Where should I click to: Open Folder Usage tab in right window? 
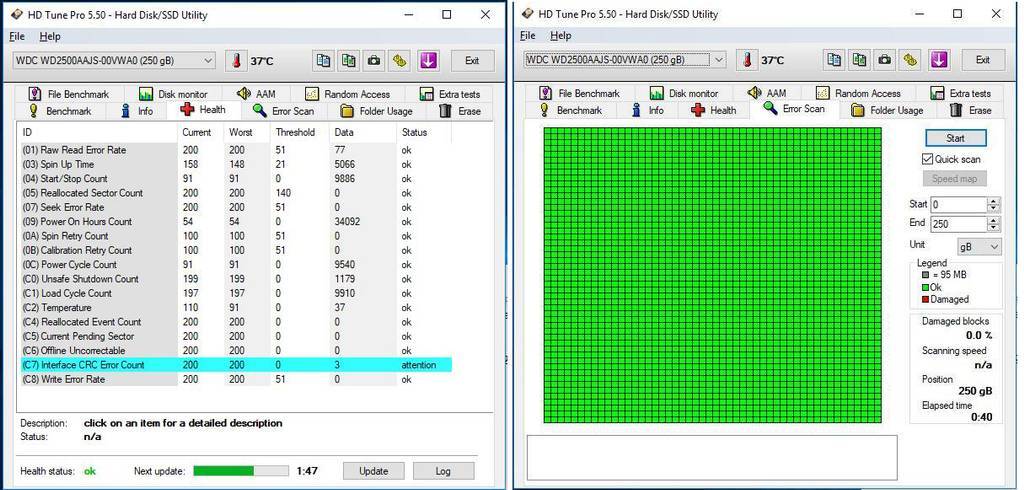(x=888, y=110)
